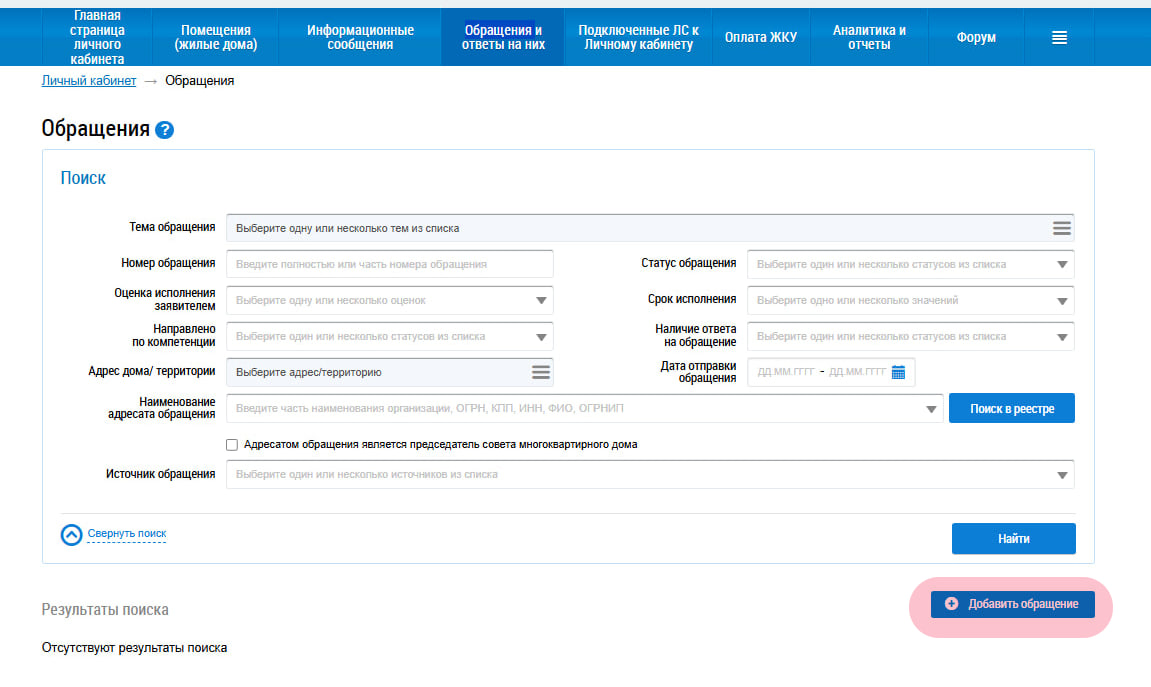Open the Информационные сообщения tab
Screen dimensions: 1151x687
360,37
